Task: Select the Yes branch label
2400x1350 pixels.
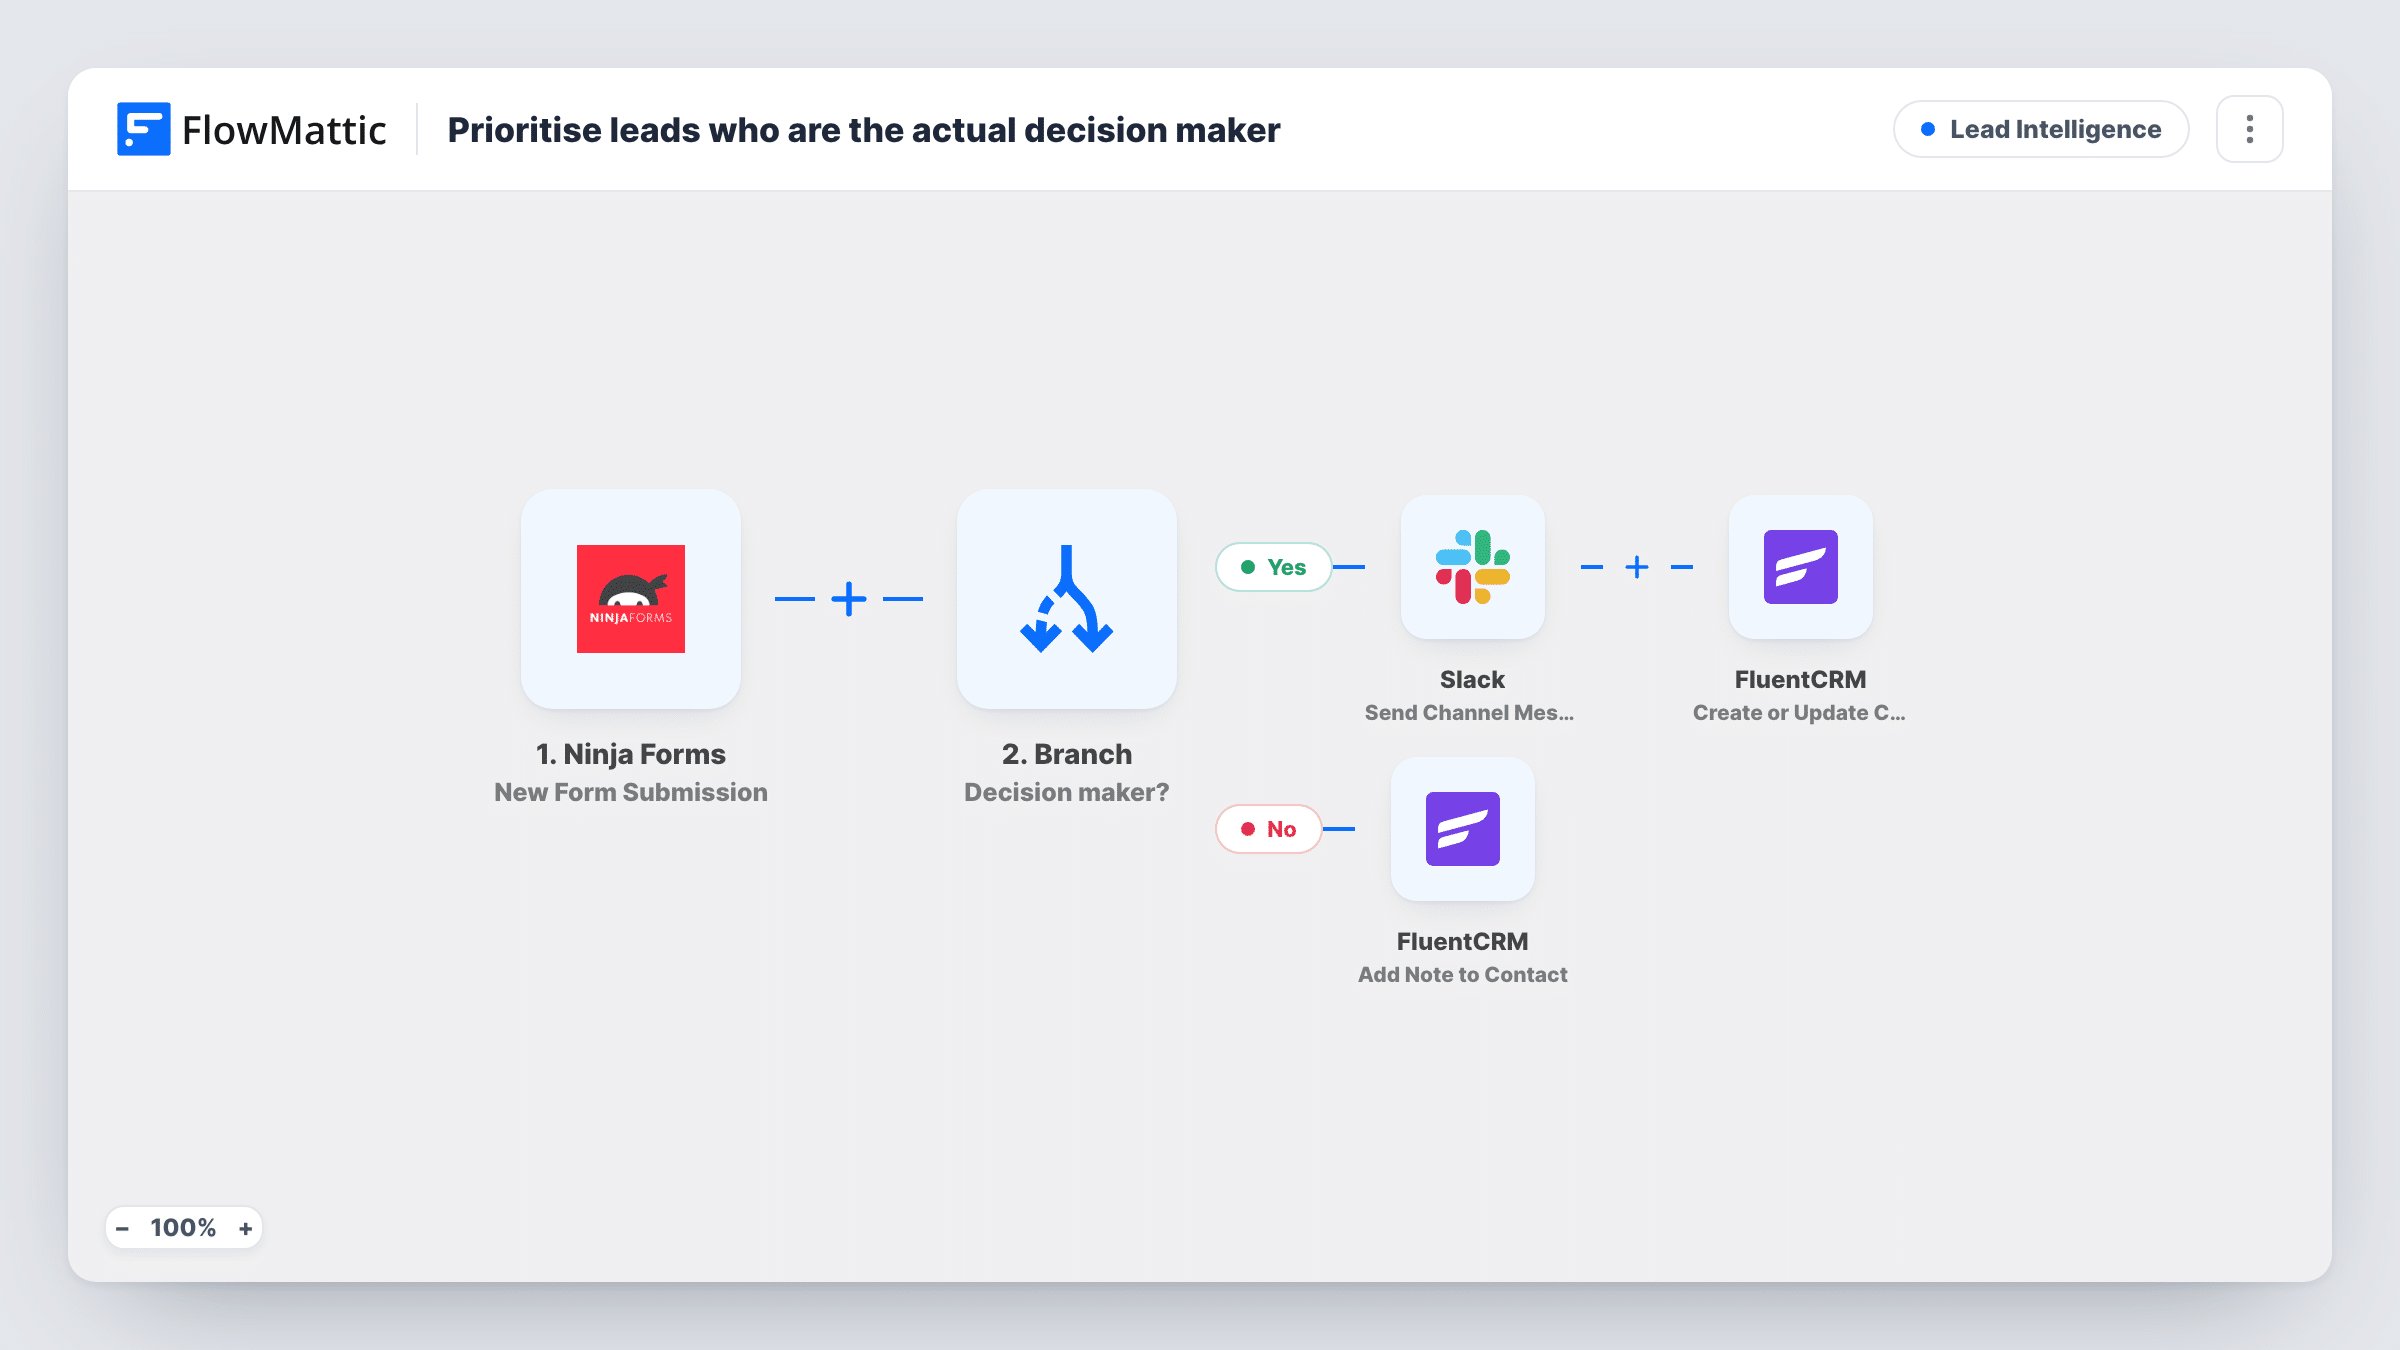Action: [x=1273, y=567]
